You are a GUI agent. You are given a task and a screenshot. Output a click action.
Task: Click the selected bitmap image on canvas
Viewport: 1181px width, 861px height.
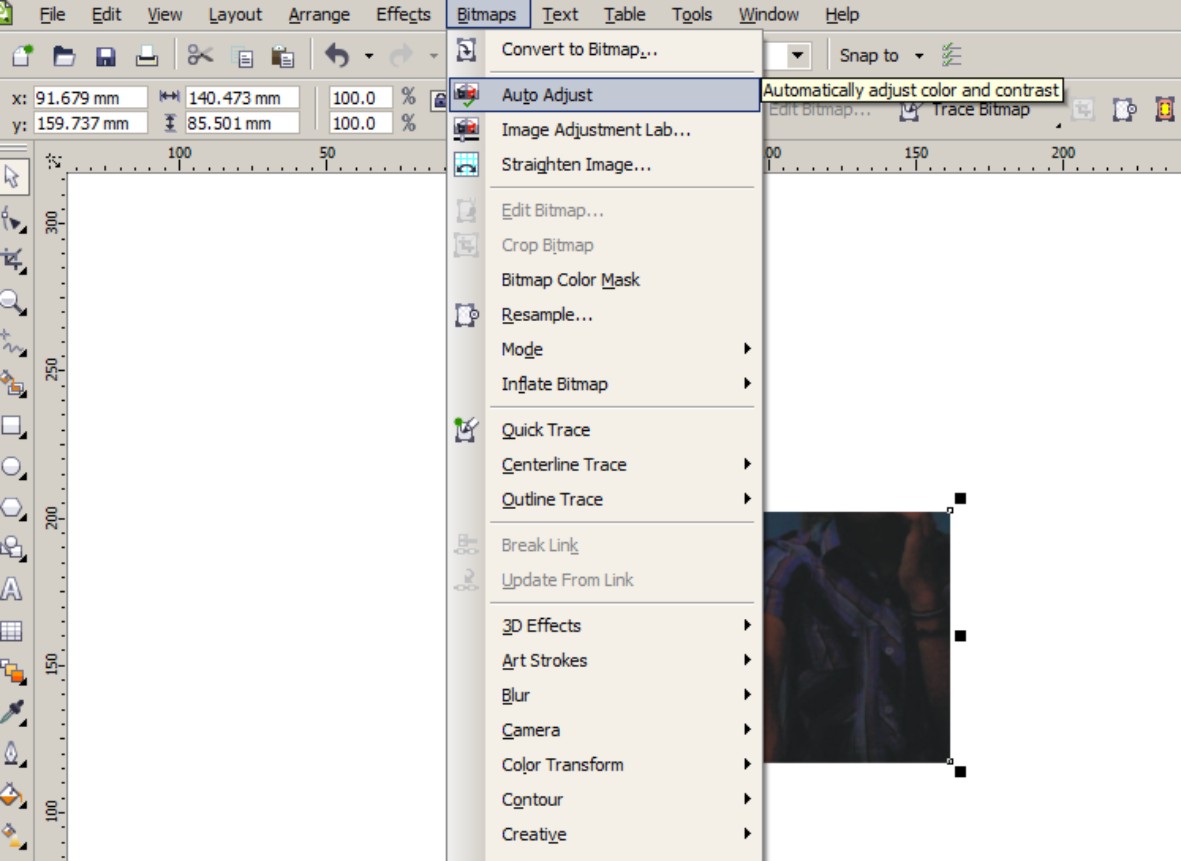[856, 637]
